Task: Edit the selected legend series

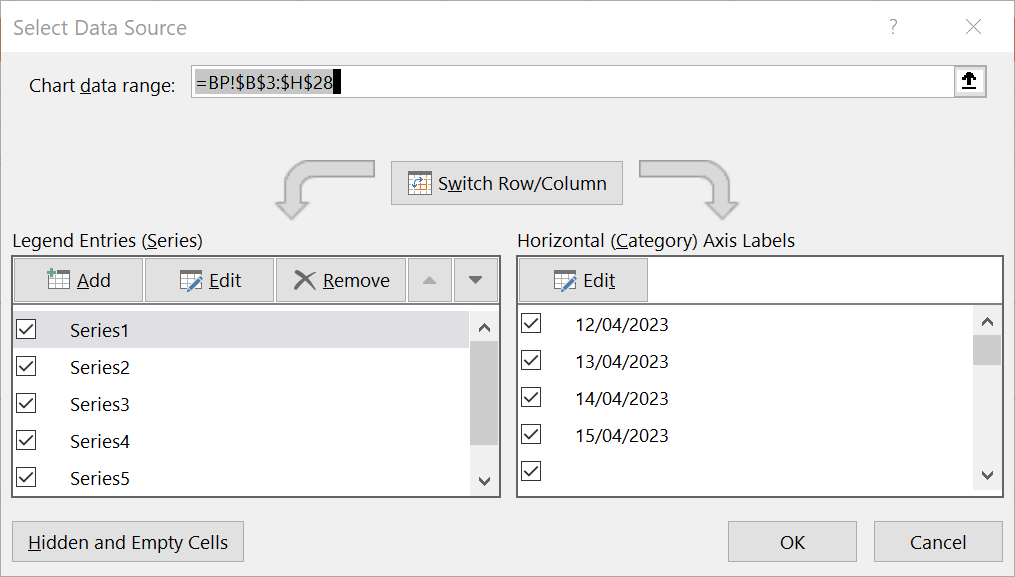Action: [x=210, y=280]
